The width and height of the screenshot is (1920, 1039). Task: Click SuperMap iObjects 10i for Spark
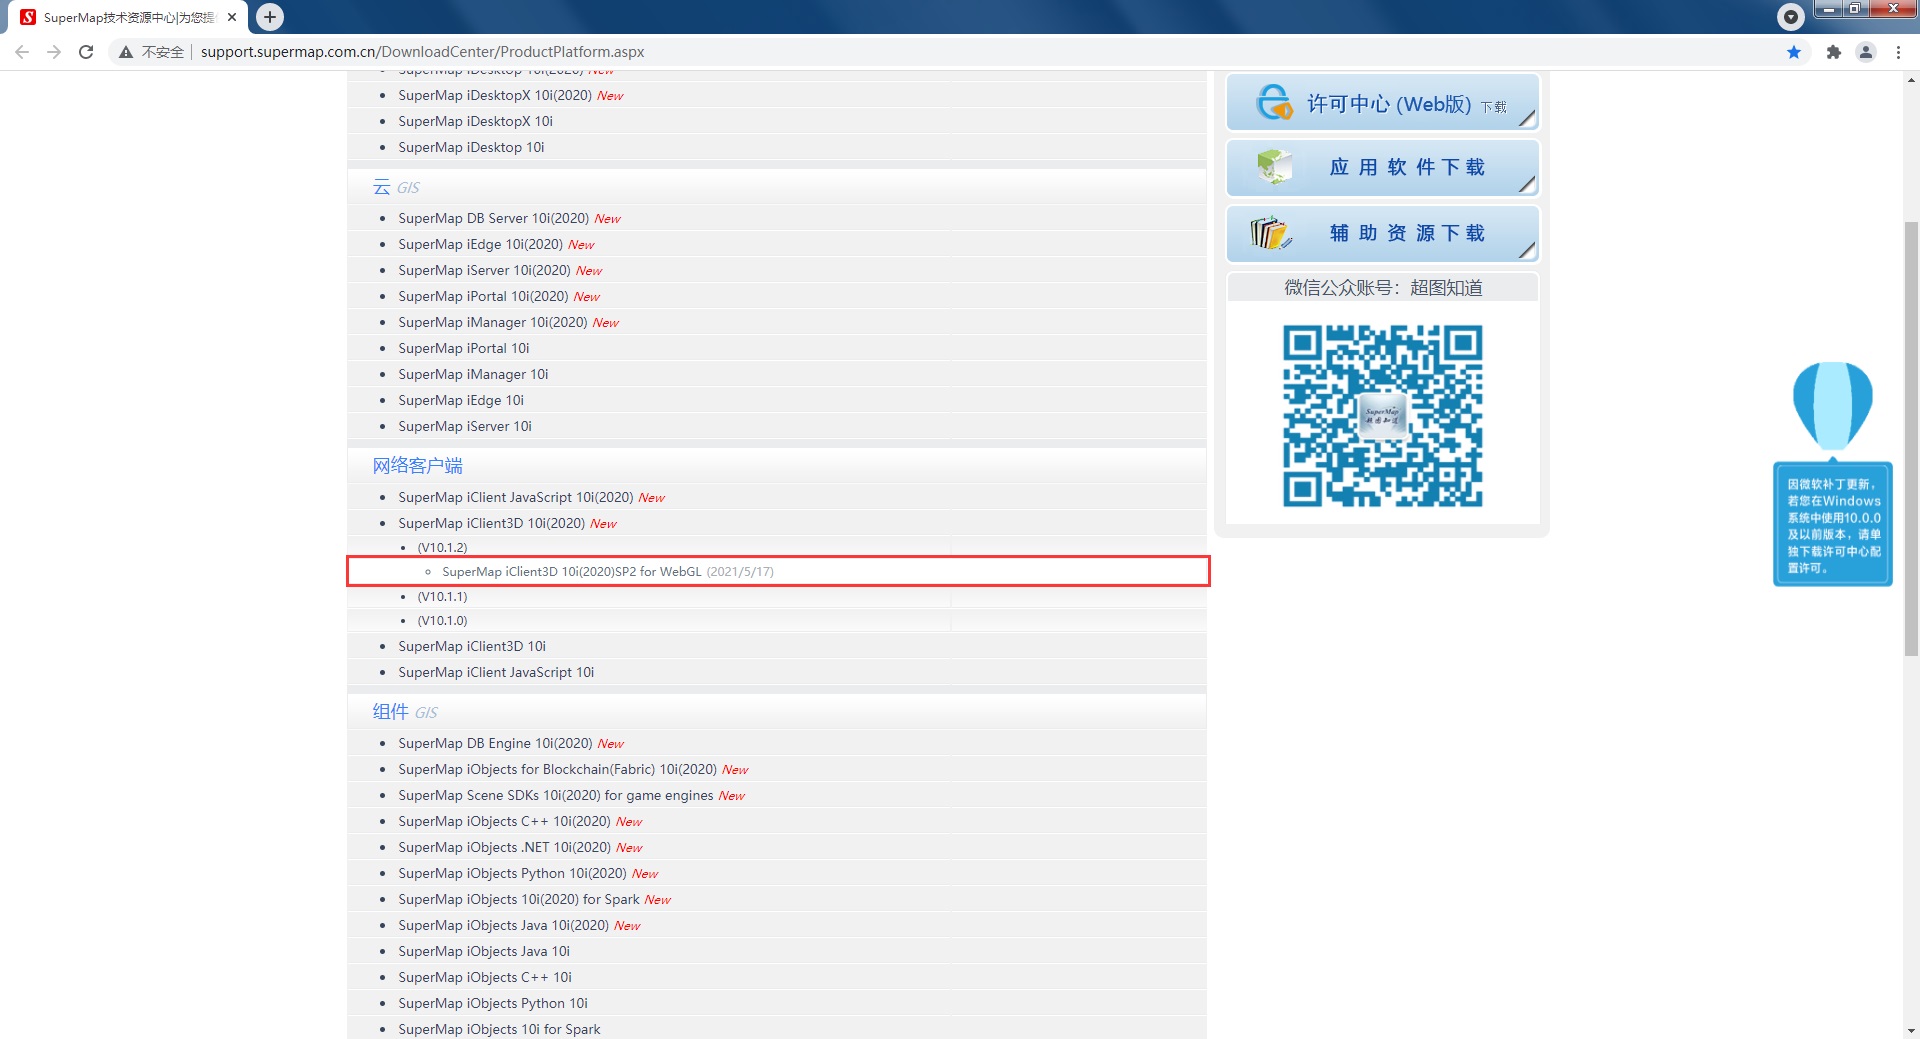[499, 1029]
